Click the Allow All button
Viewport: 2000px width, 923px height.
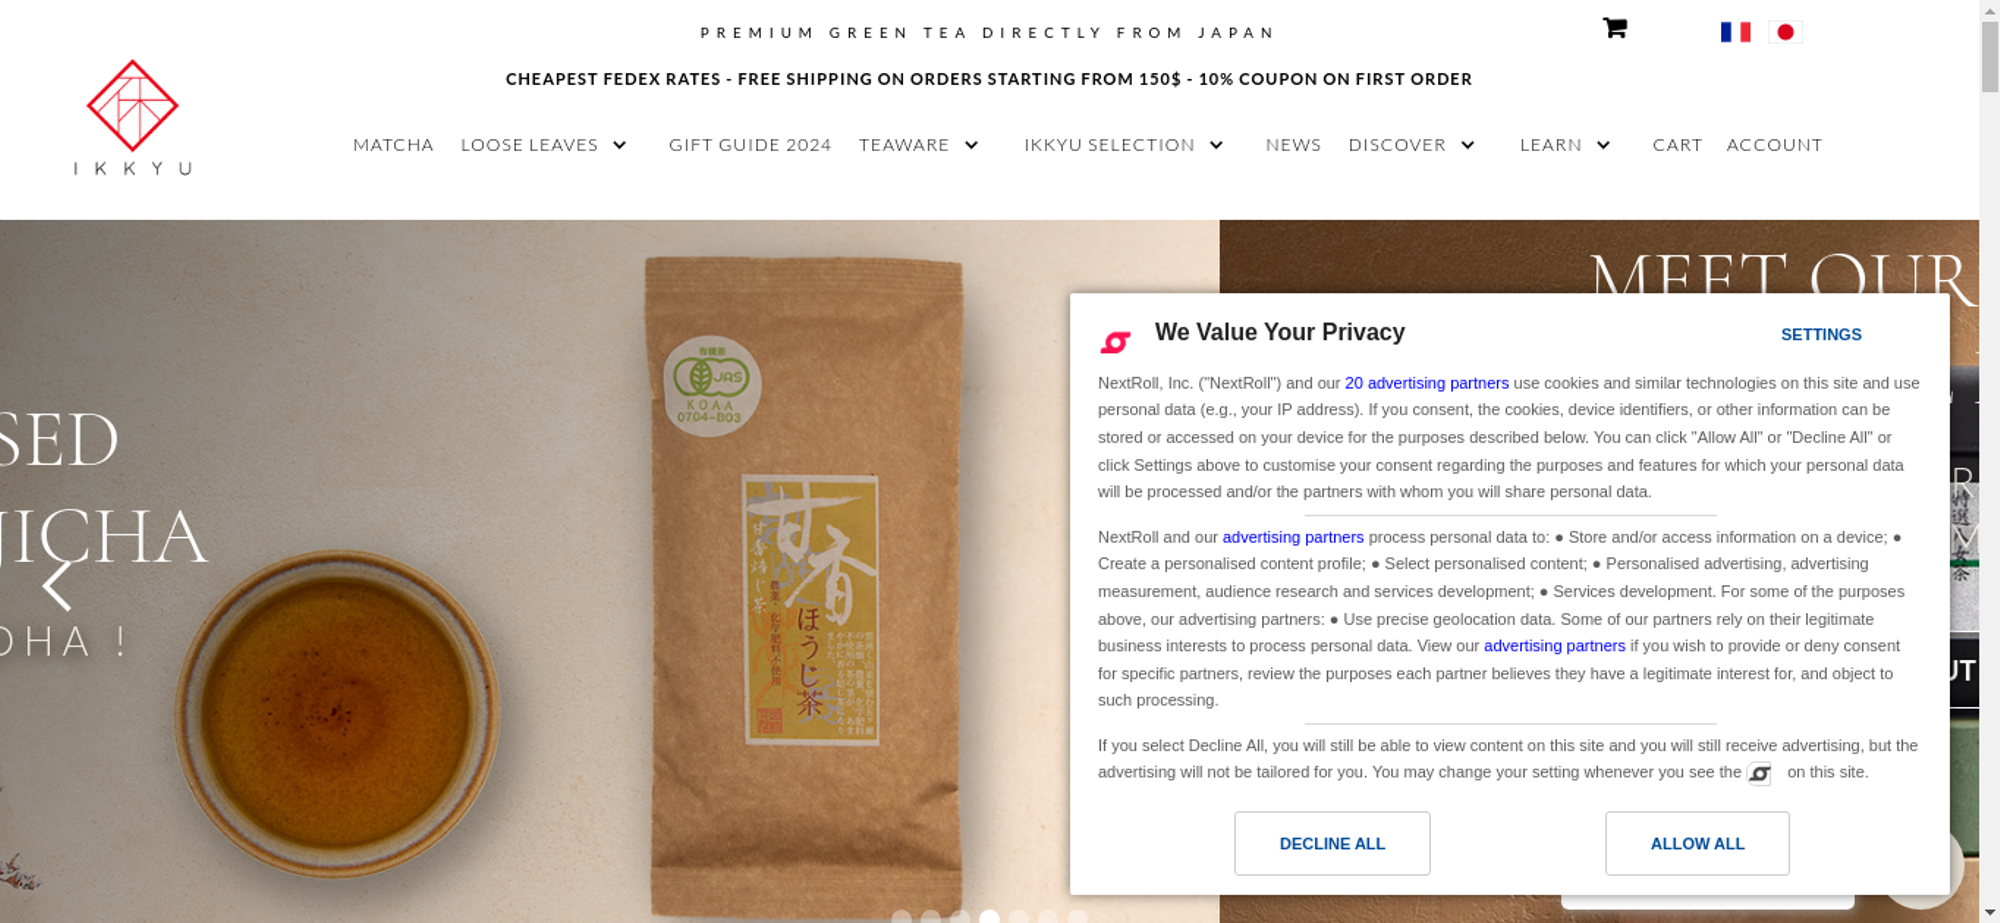[x=1697, y=843]
